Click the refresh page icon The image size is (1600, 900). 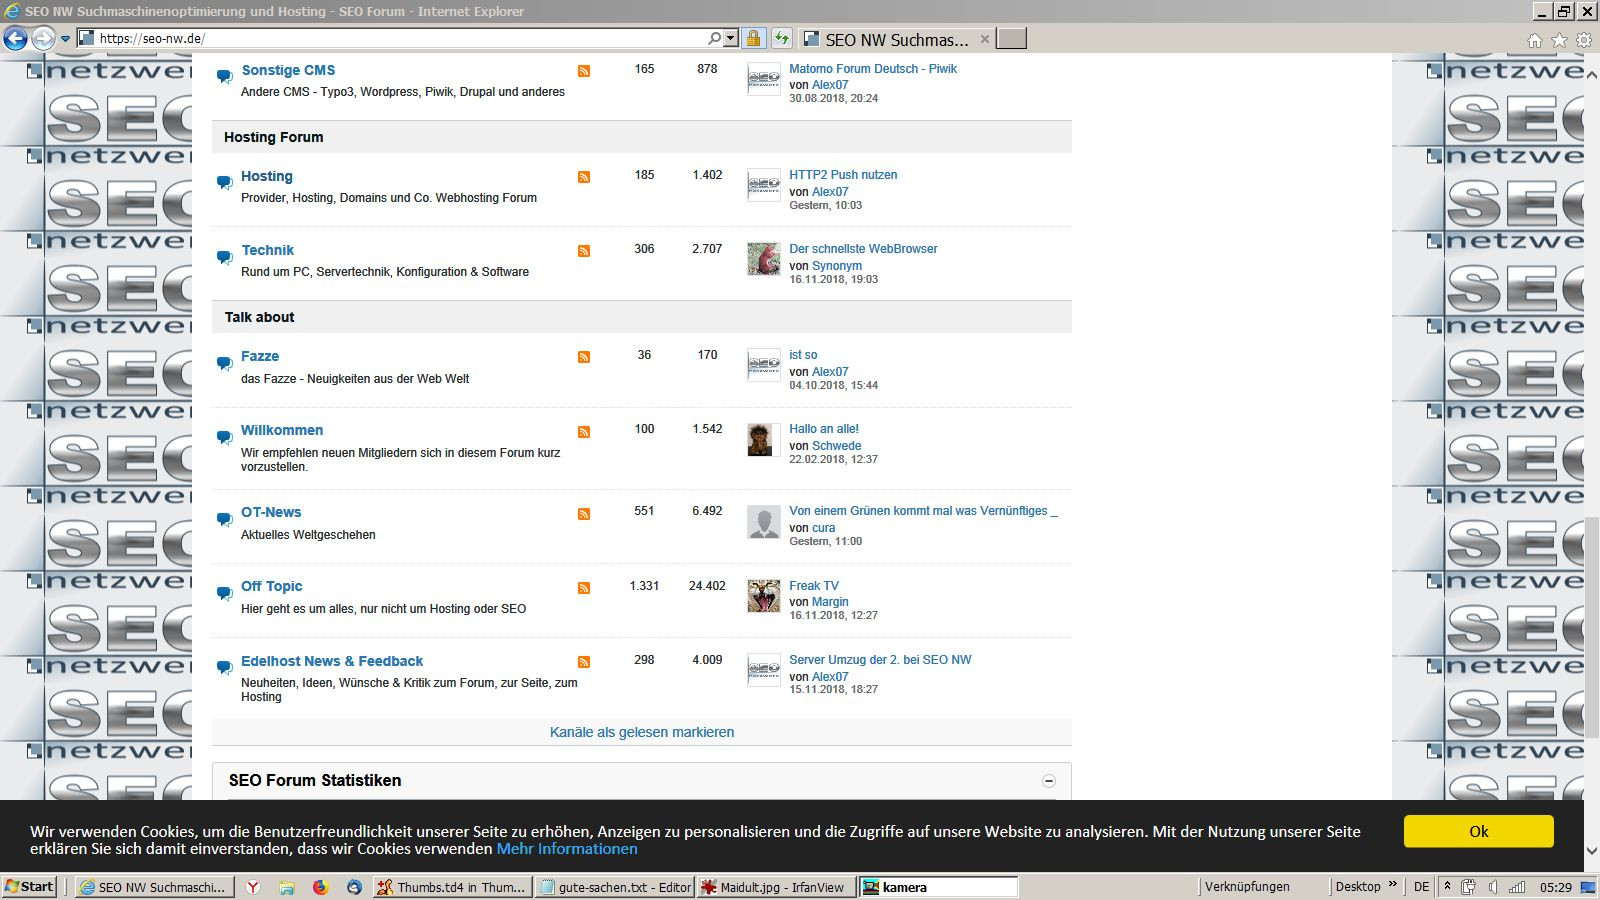coord(782,39)
